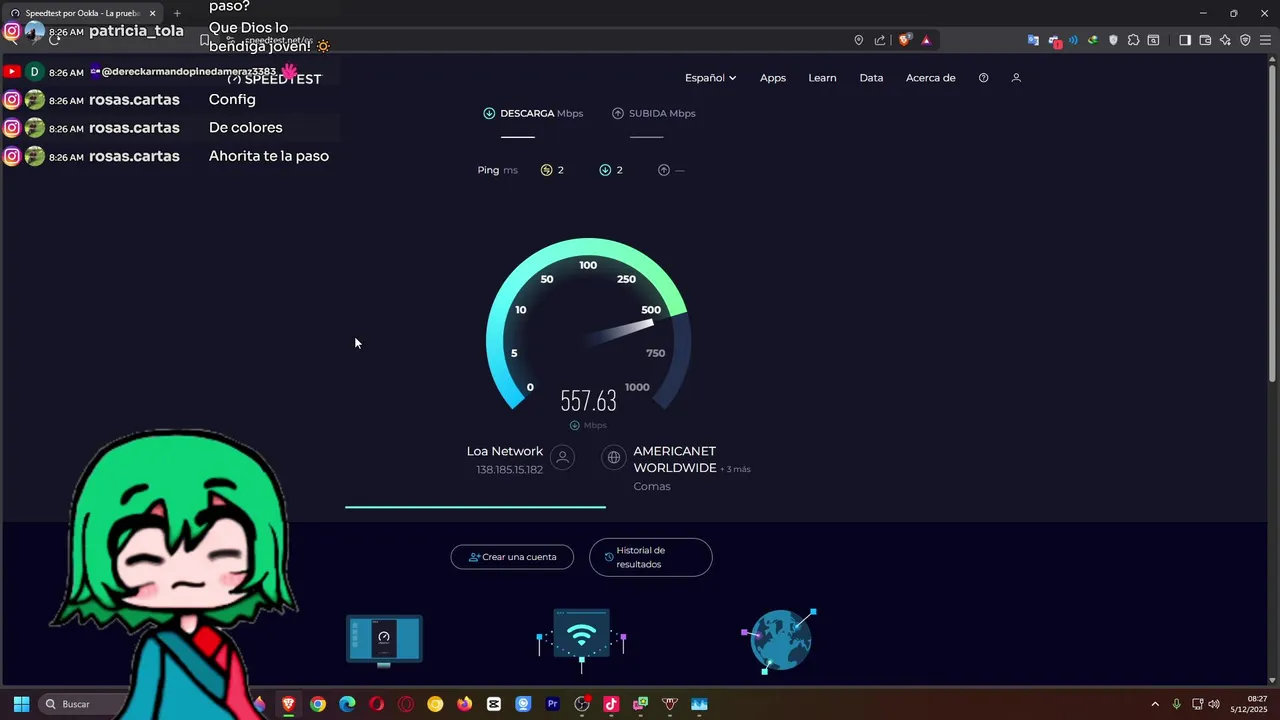1280x720 pixels.
Task: Open Google Chrome from the taskbar
Action: tap(318, 704)
